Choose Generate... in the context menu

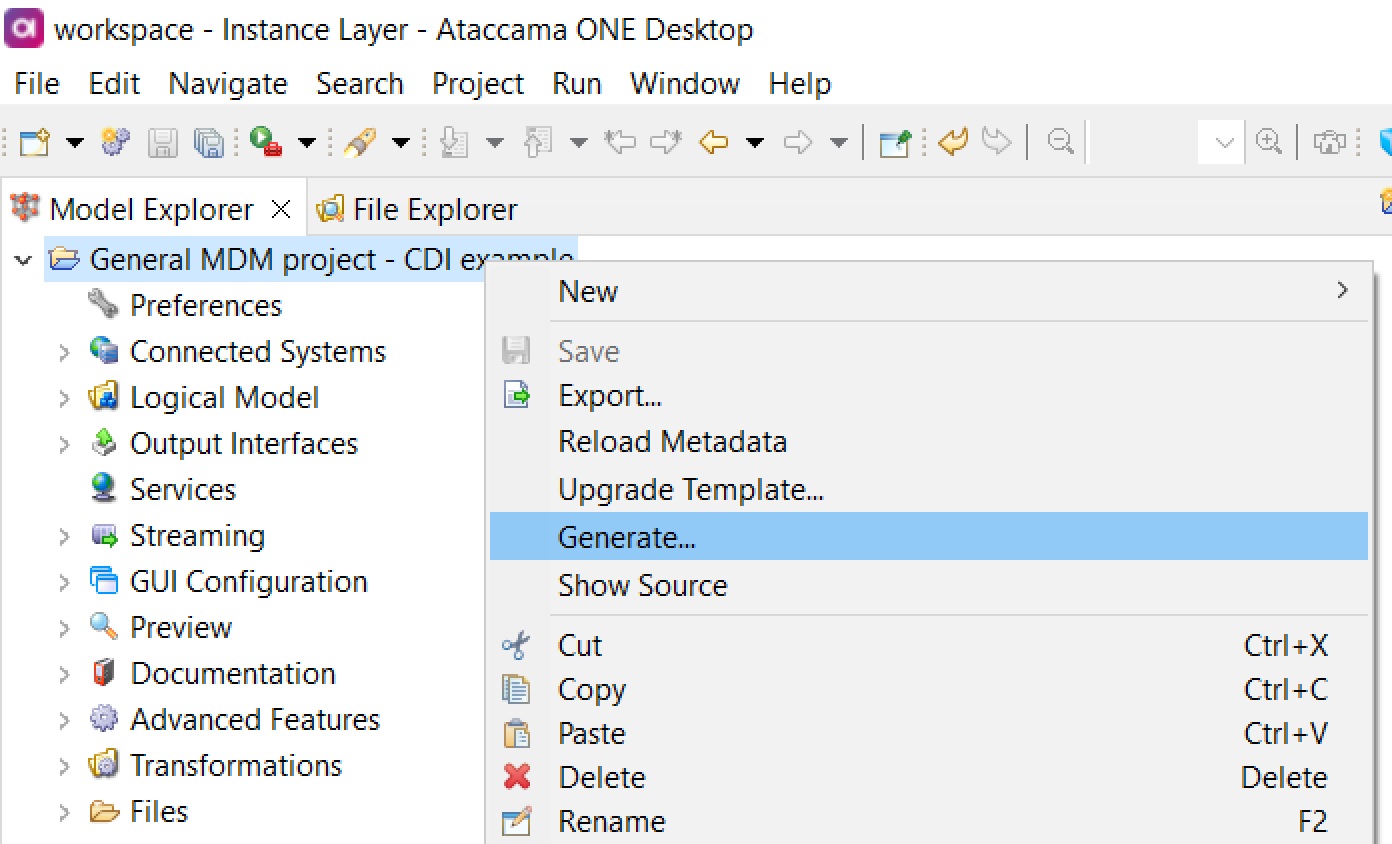pyautogui.click(x=929, y=537)
